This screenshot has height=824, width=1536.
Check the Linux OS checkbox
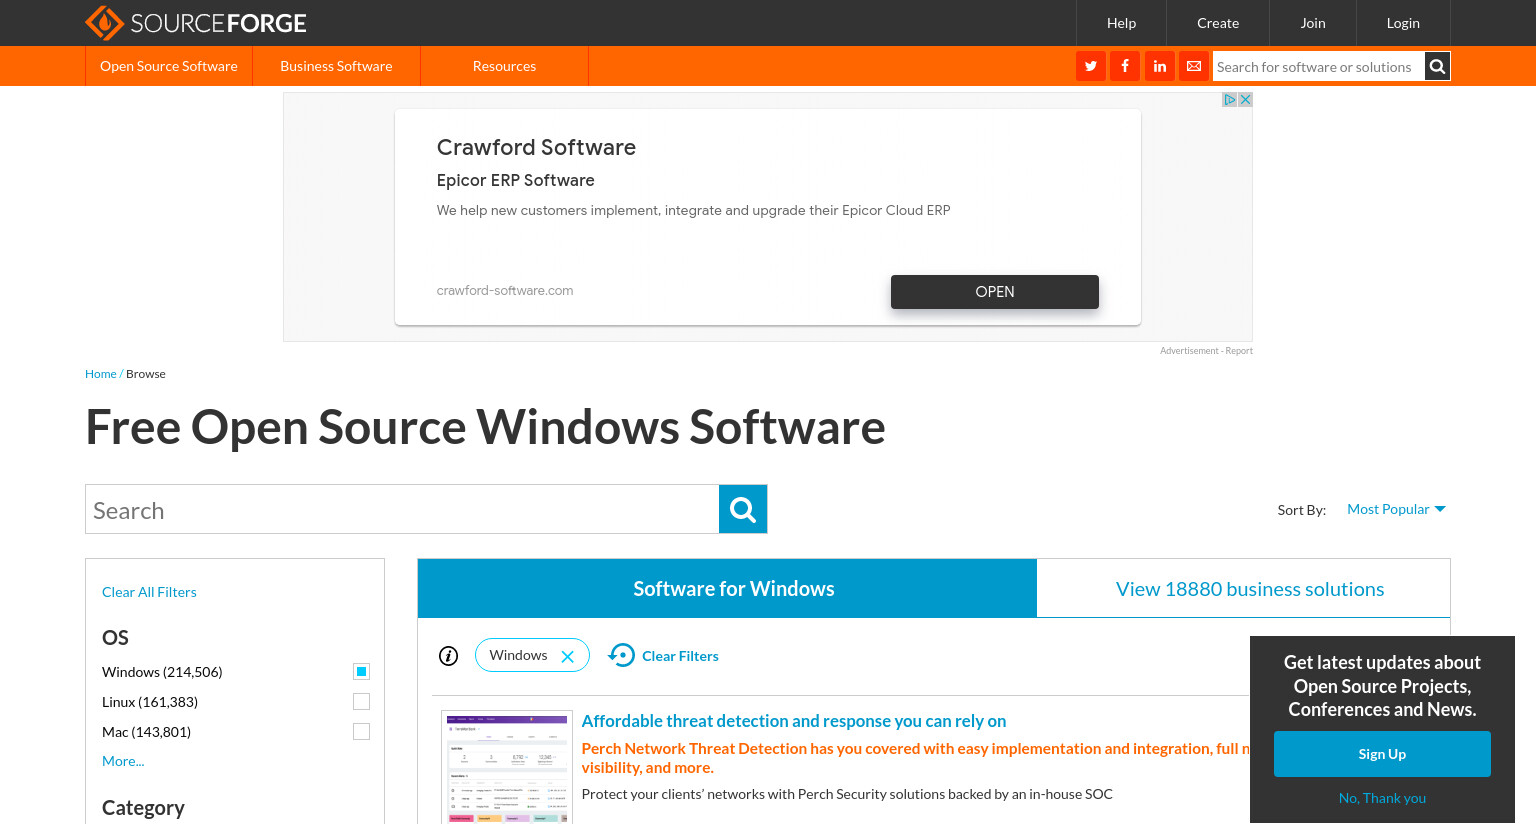coord(361,702)
